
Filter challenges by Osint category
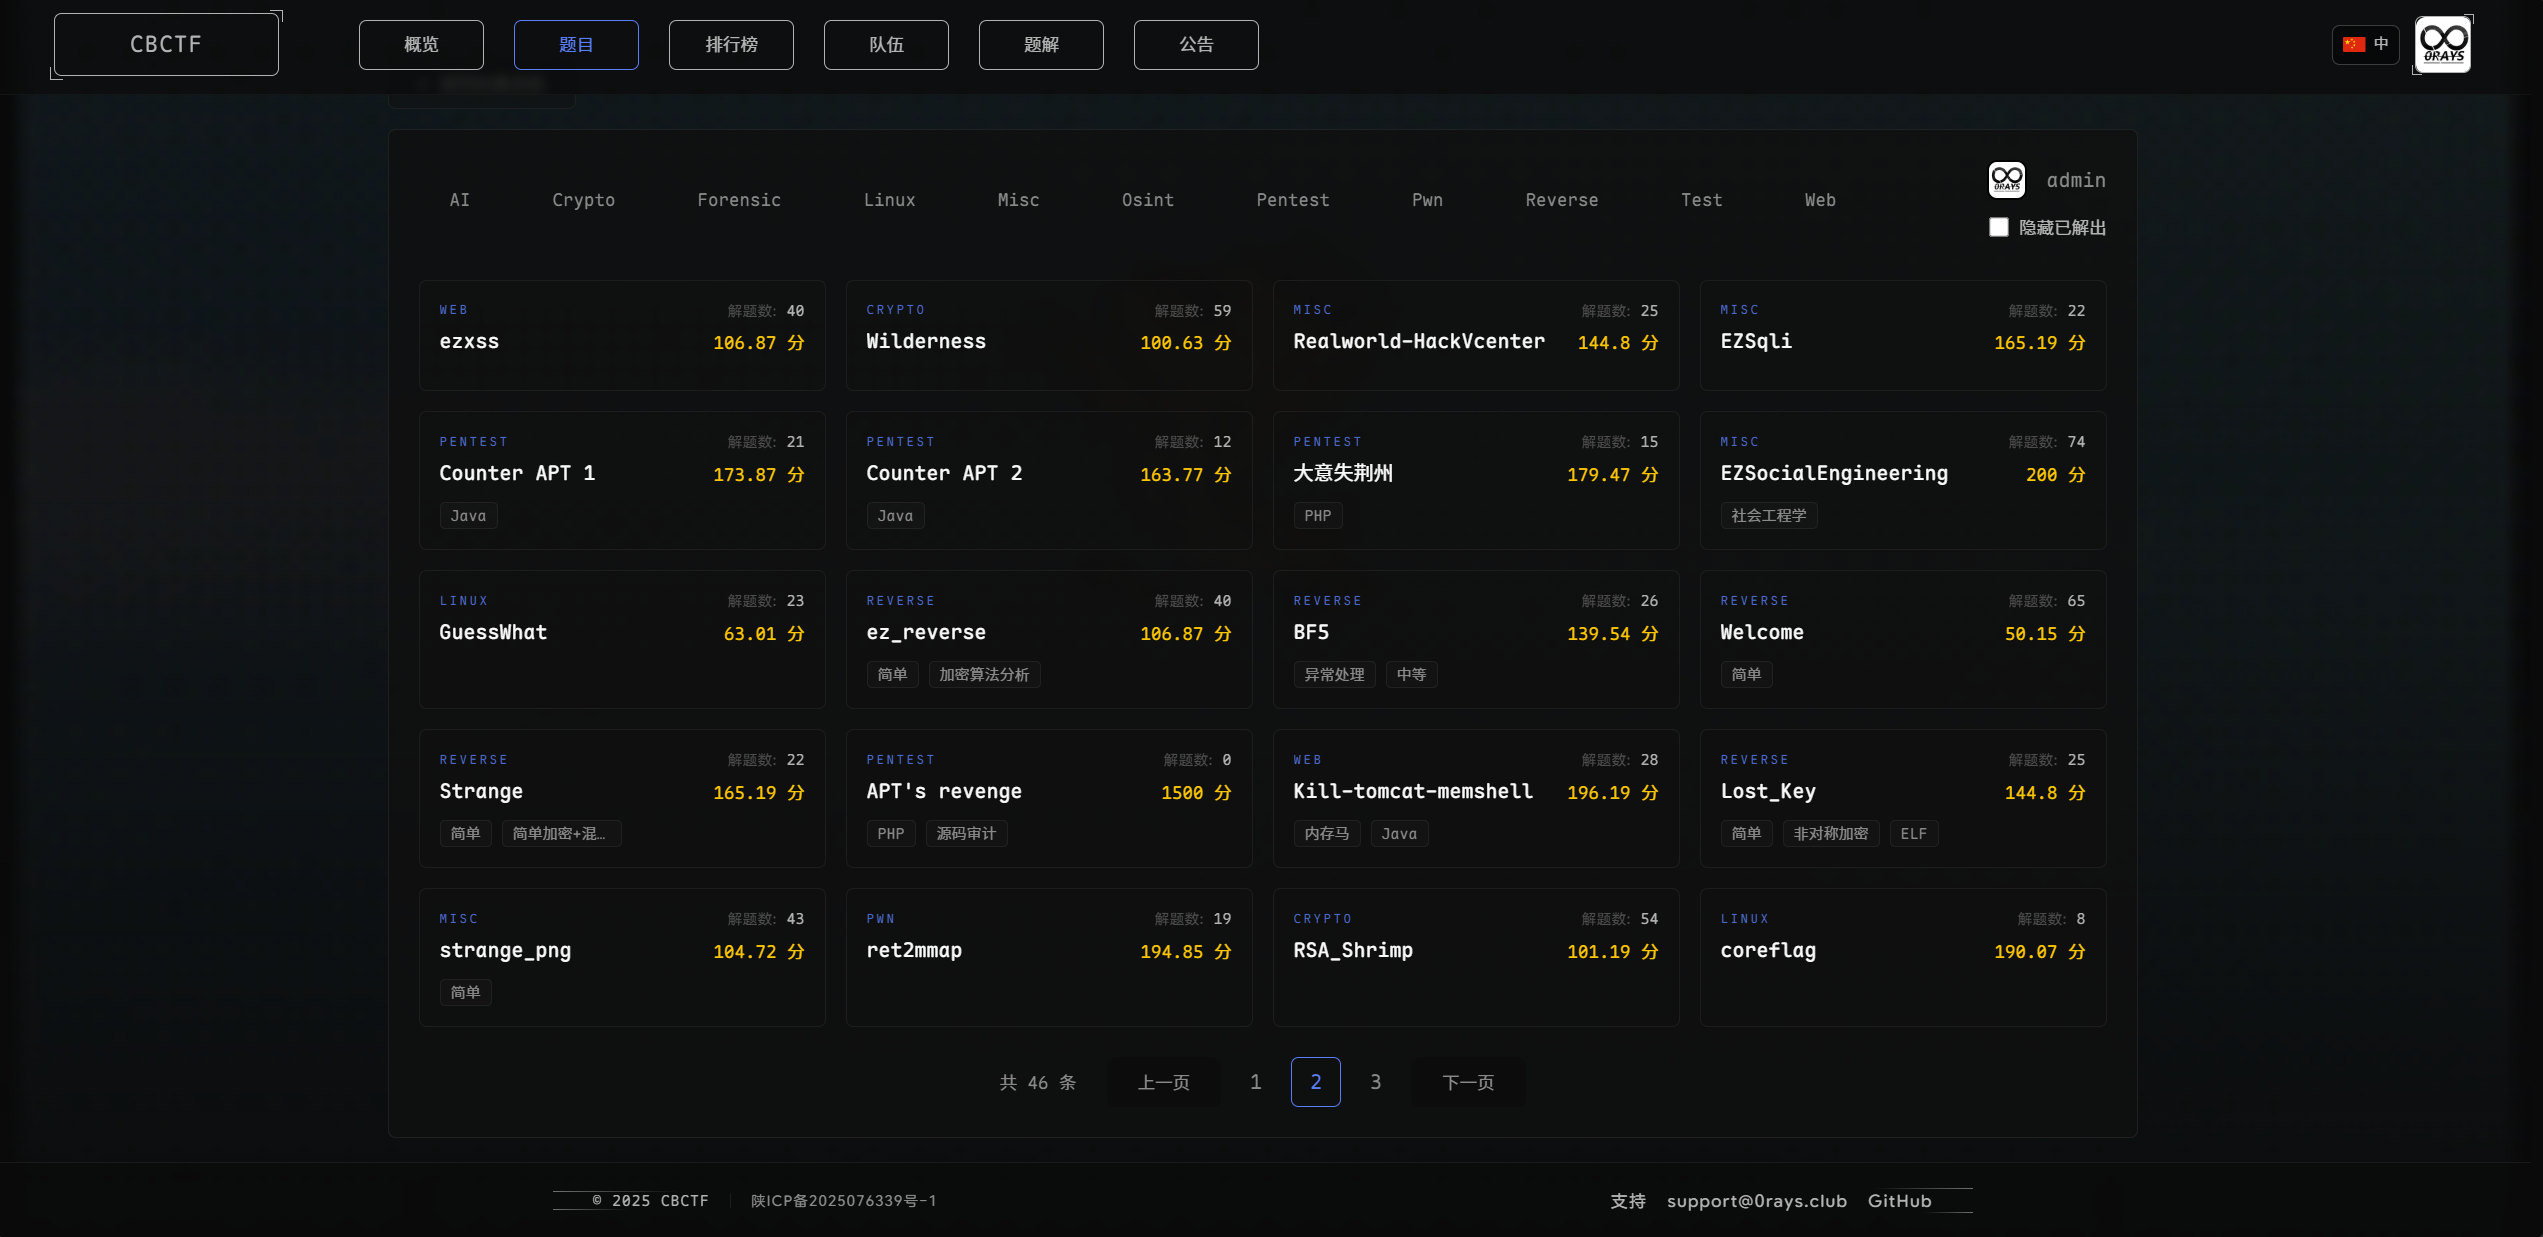click(x=1147, y=200)
